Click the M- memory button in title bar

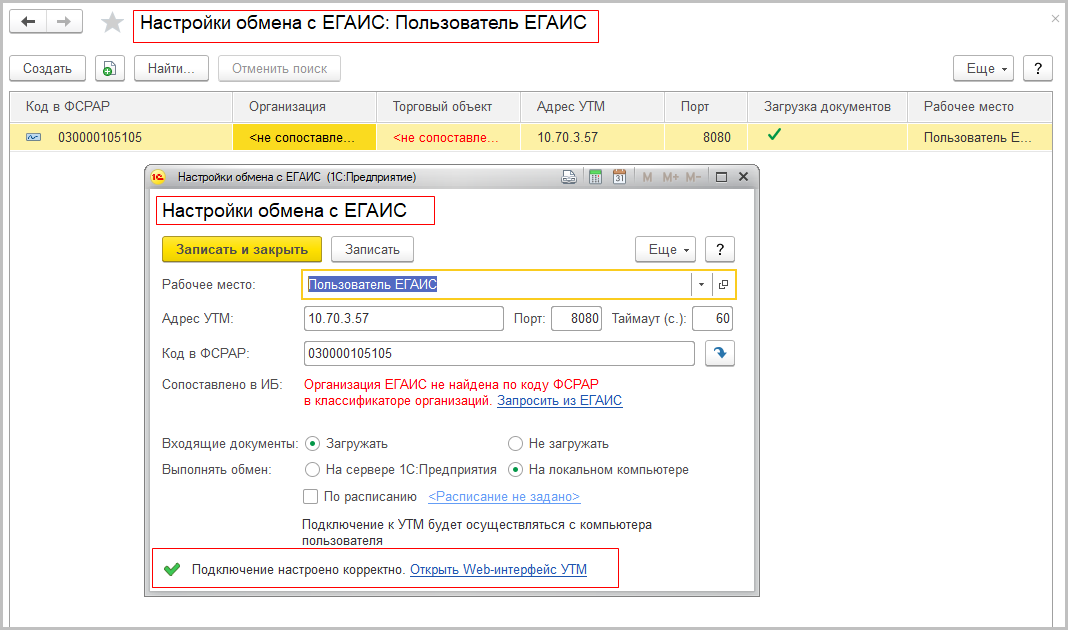693,177
